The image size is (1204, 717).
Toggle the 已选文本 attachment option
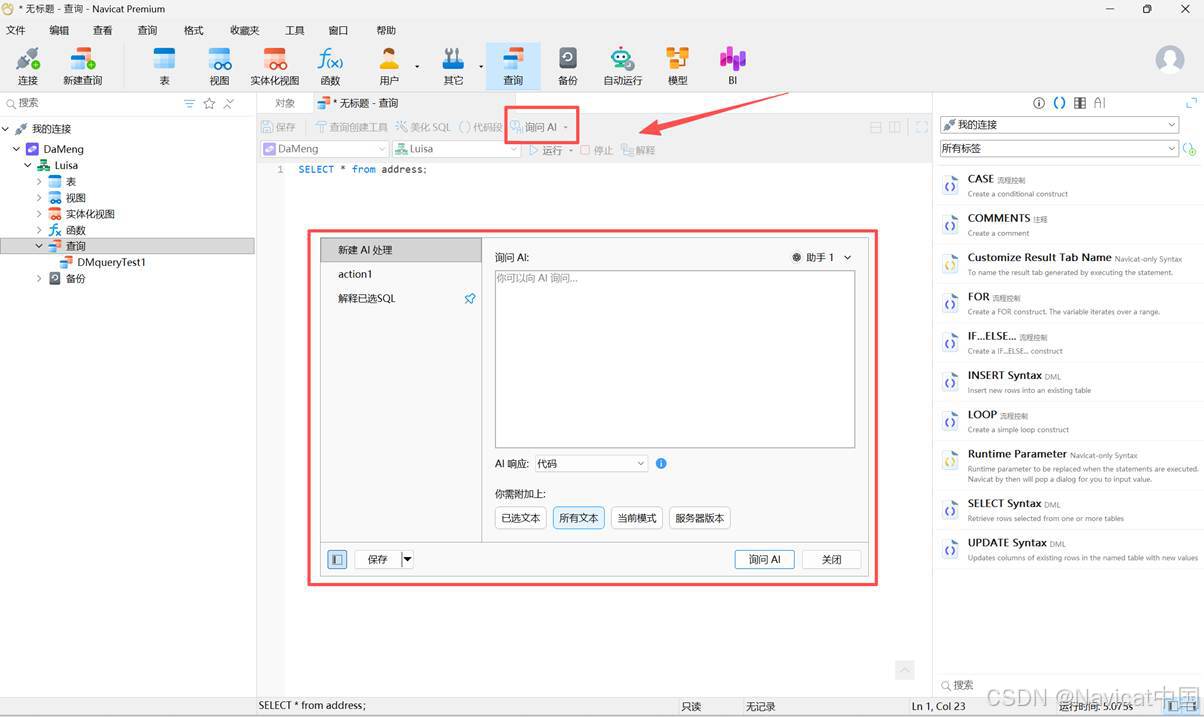[521, 518]
